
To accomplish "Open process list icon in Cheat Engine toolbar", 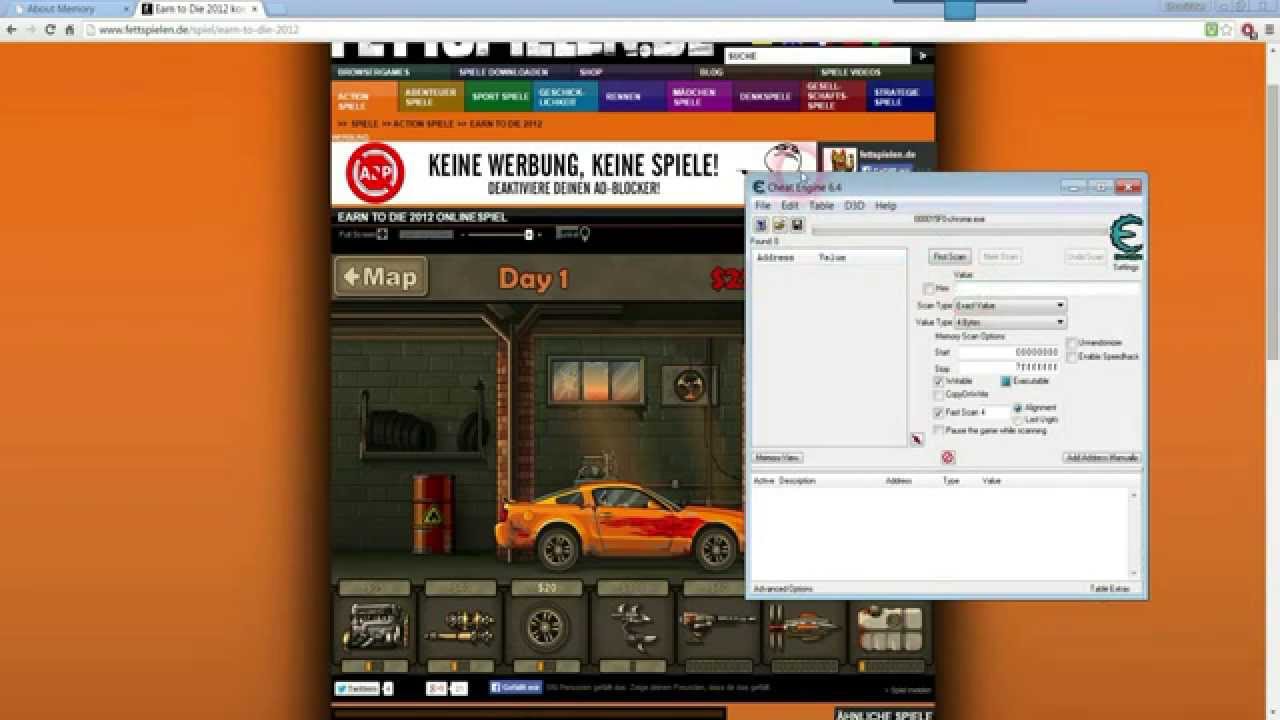I will tap(761, 225).
